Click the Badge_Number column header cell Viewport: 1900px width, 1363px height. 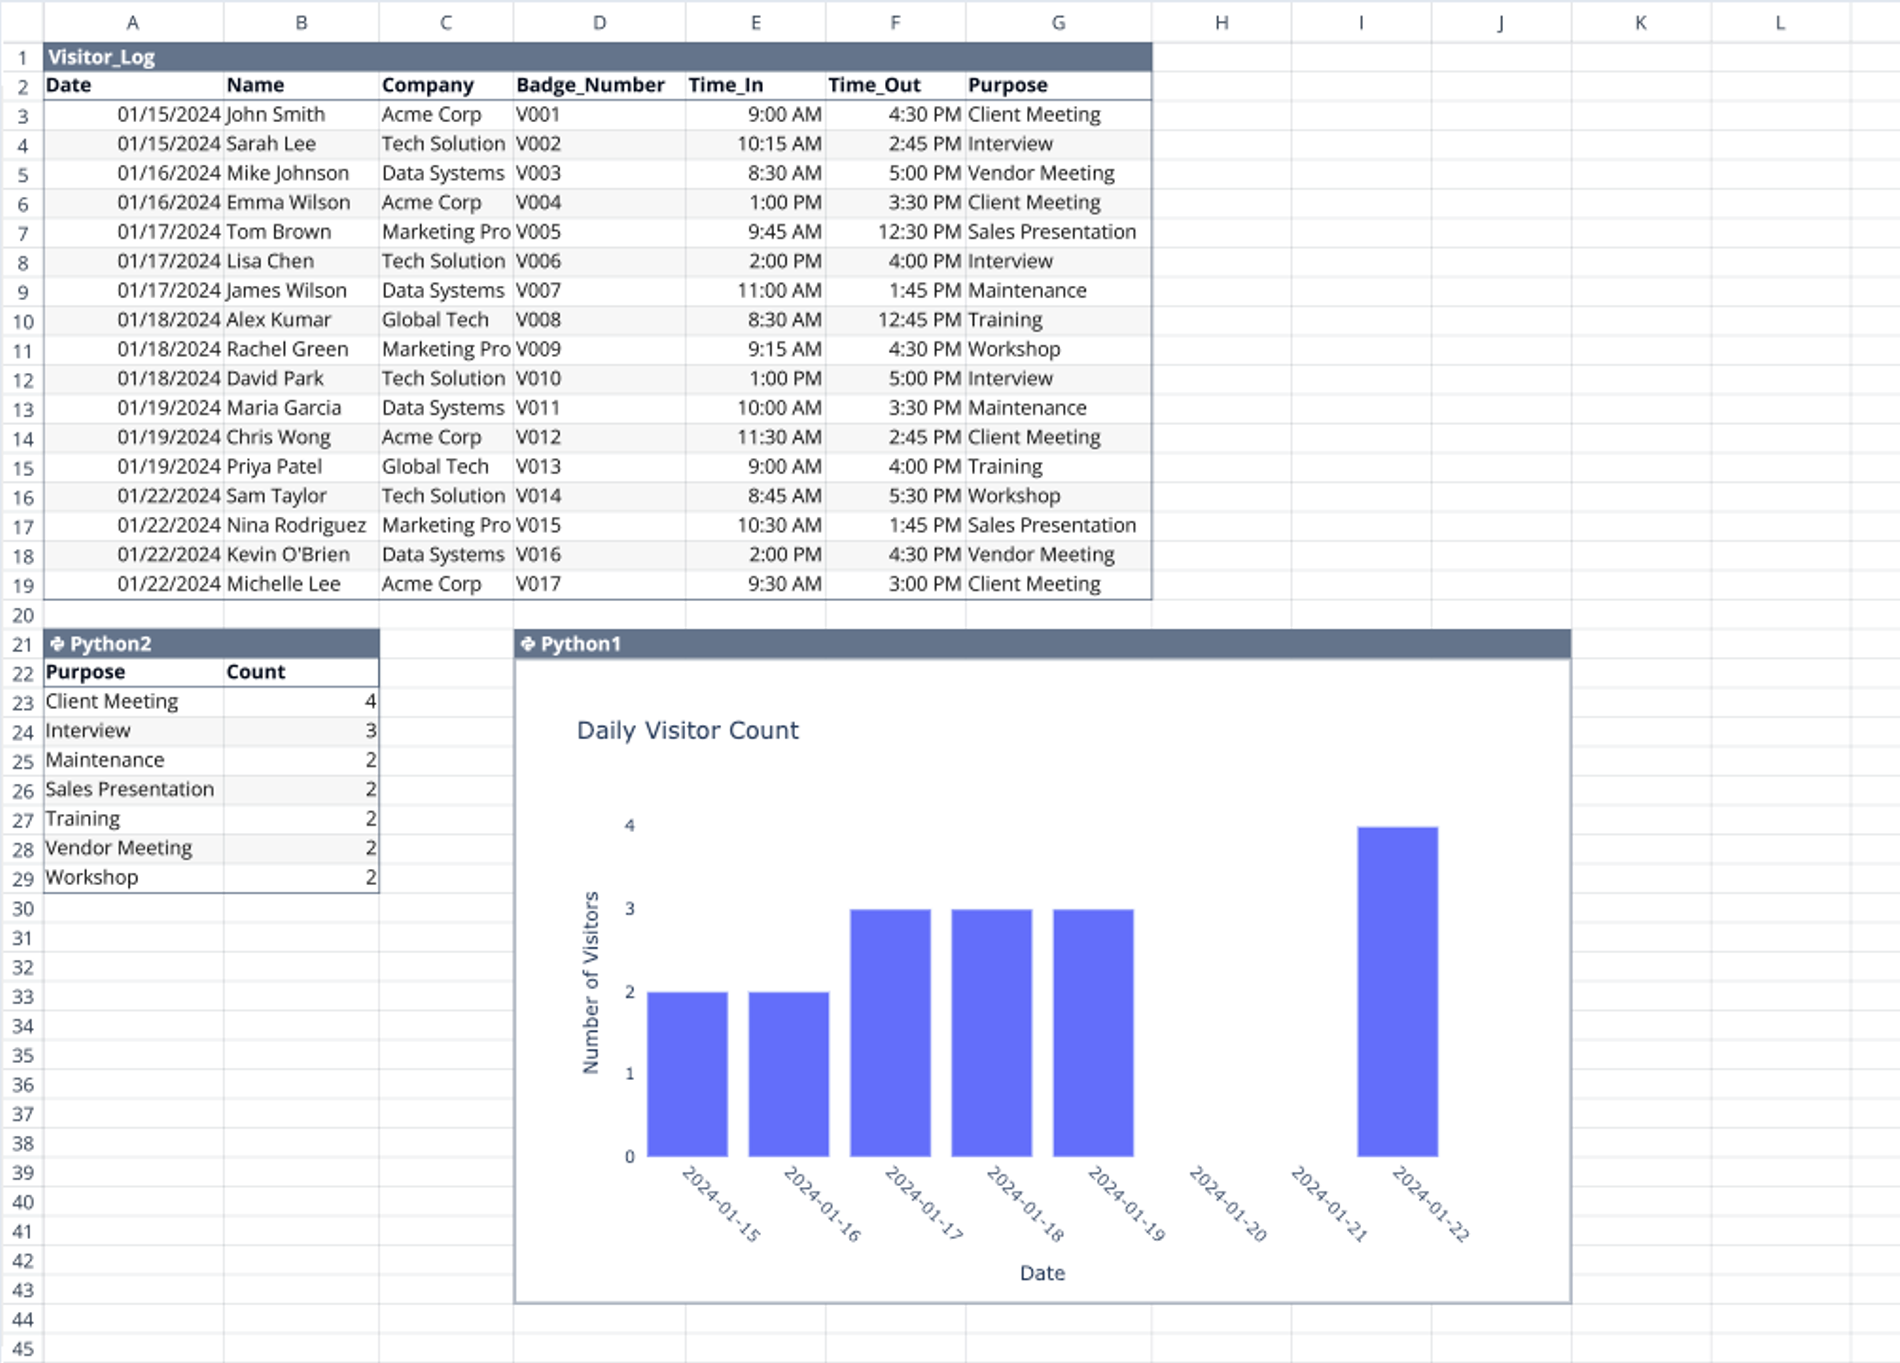(x=599, y=85)
